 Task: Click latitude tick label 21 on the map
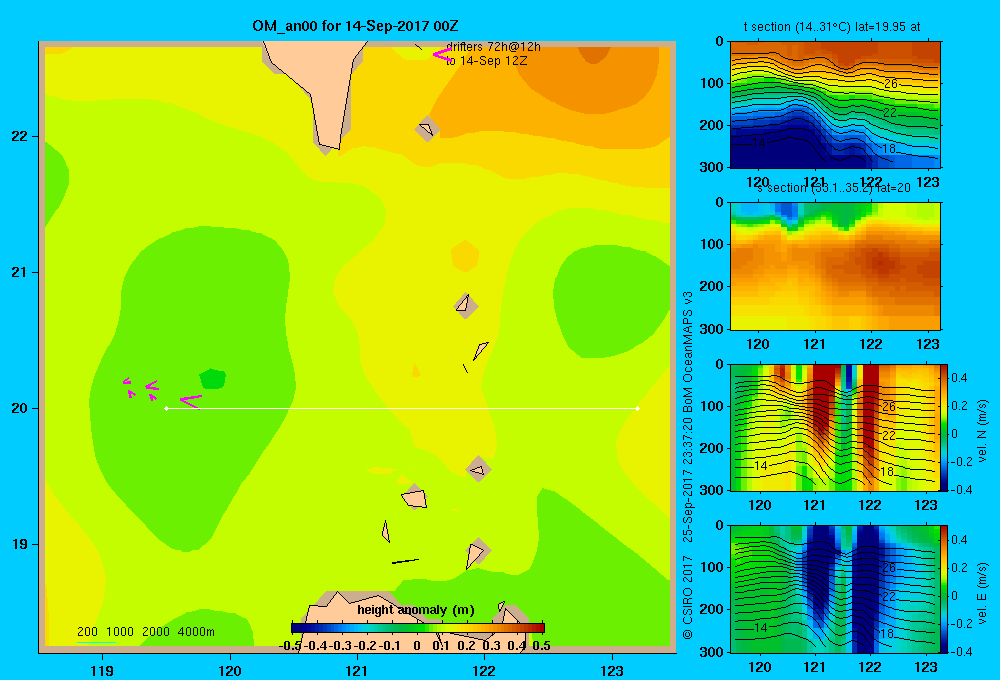click(20, 272)
